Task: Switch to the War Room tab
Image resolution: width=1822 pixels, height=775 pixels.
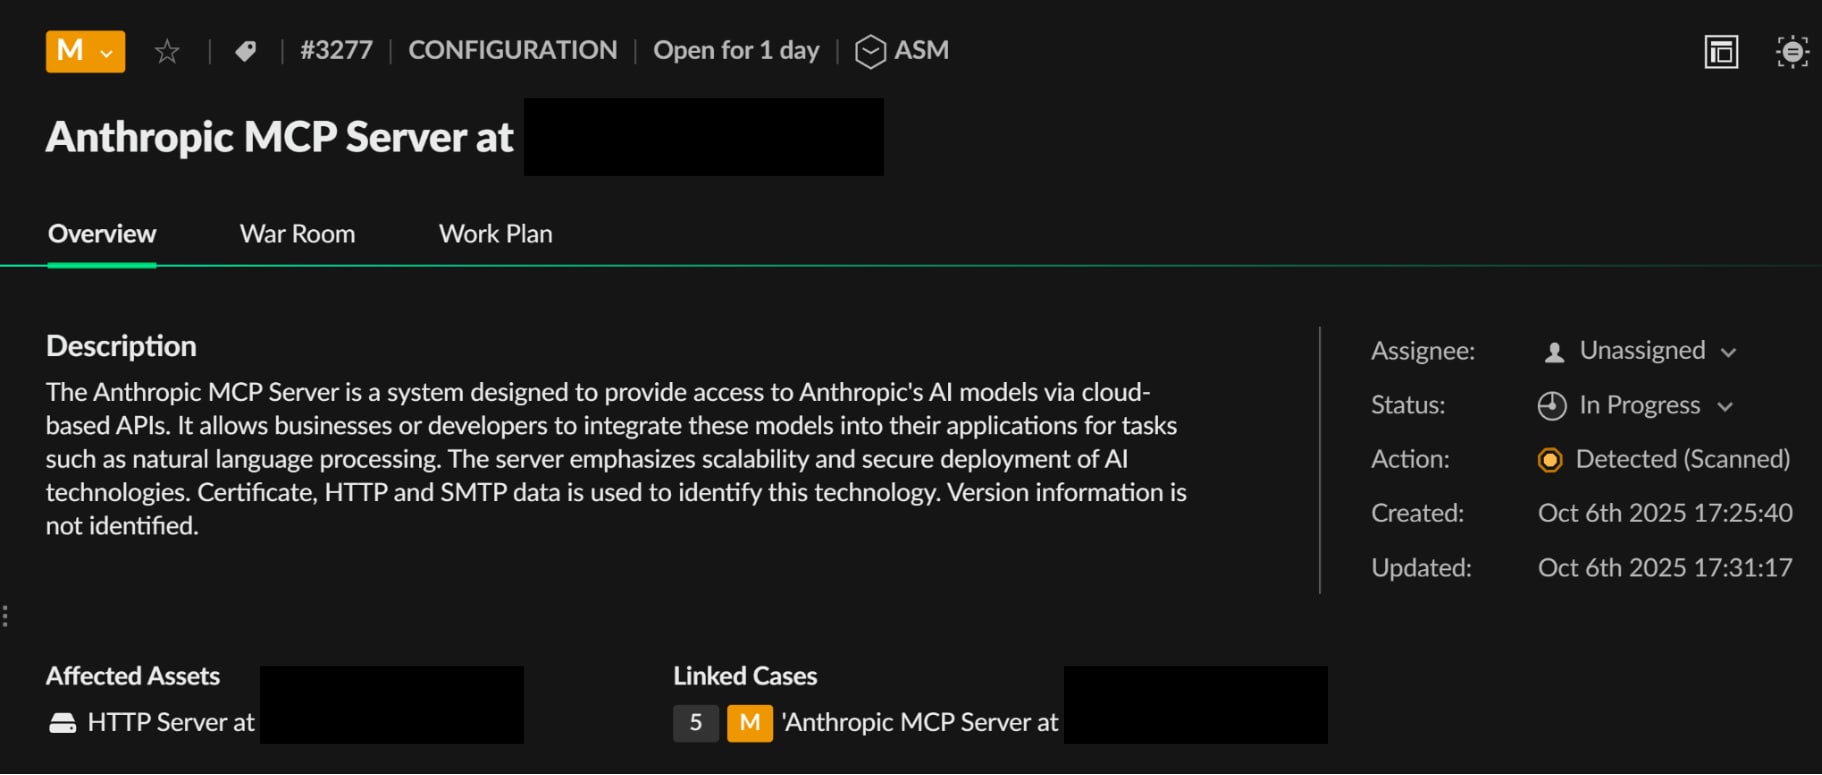Action: 297,234
